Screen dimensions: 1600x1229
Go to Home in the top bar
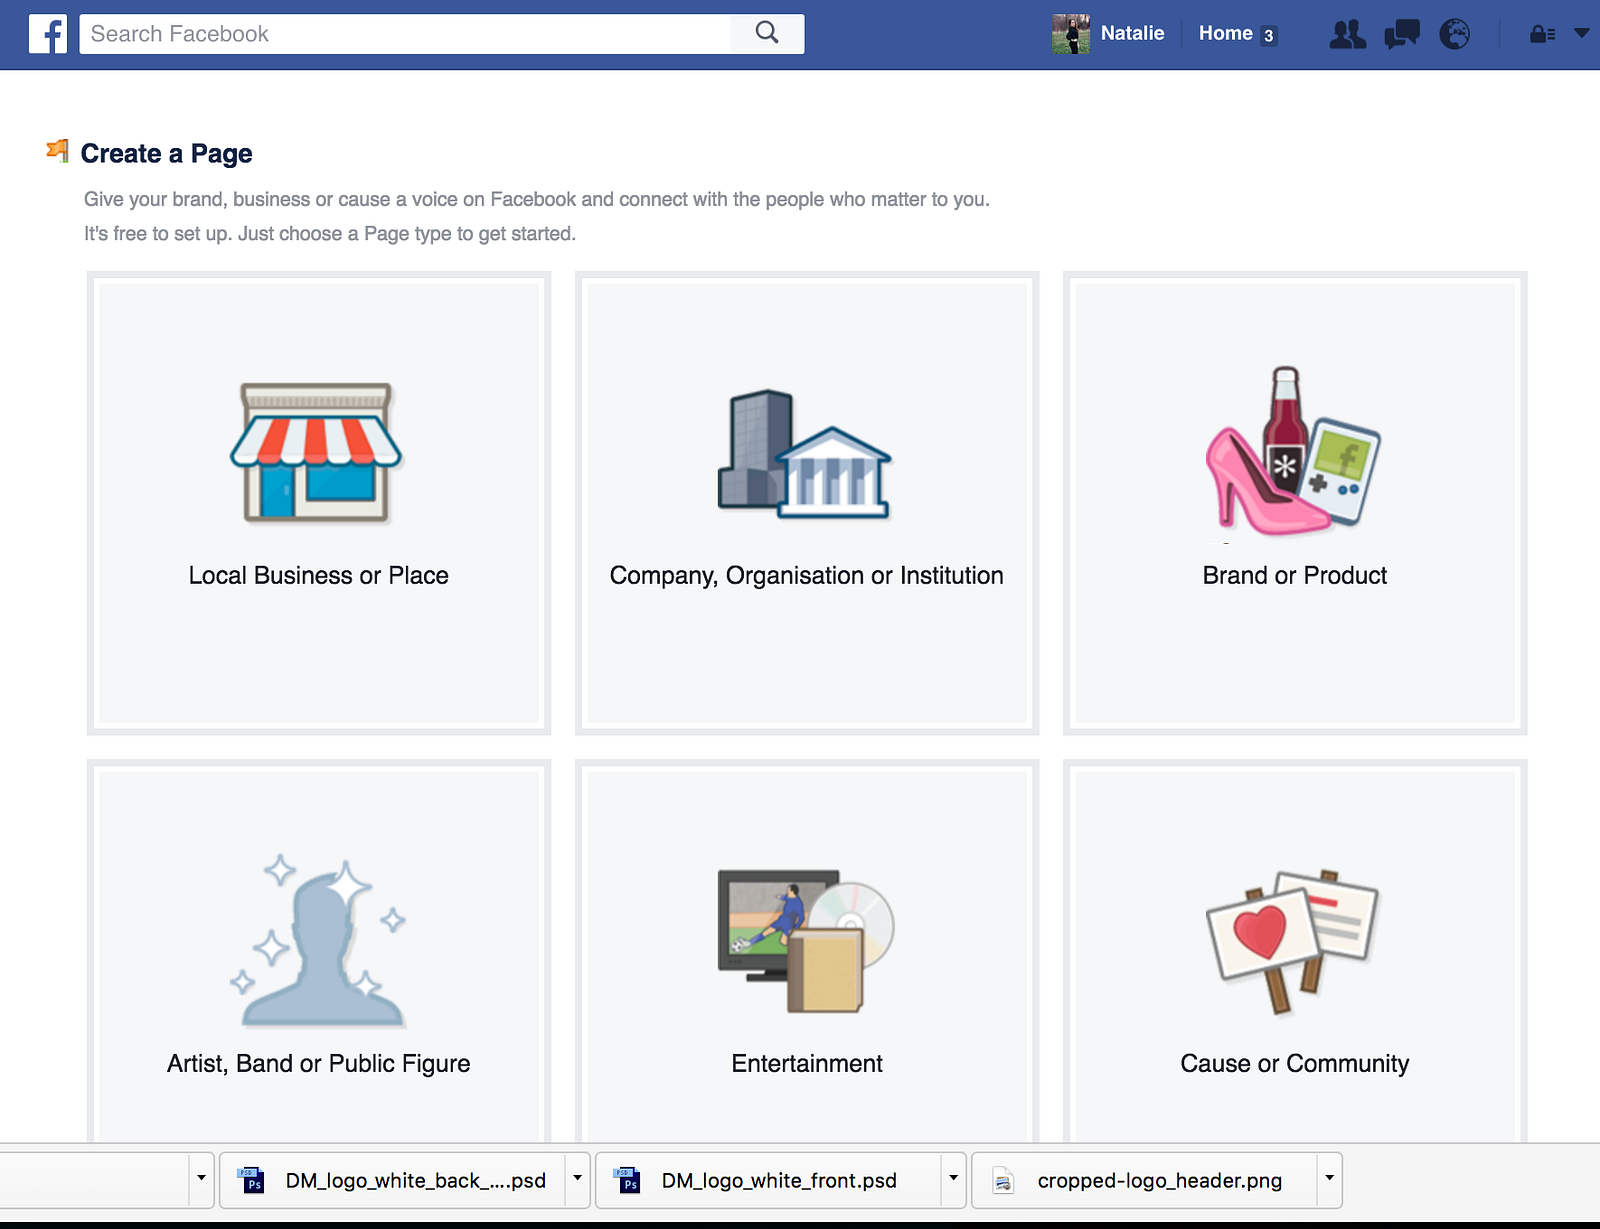tap(1226, 33)
